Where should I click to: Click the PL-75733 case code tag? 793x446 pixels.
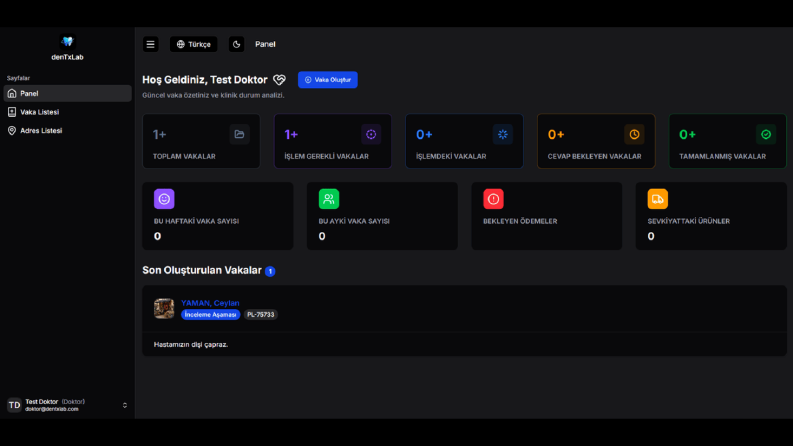click(261, 315)
